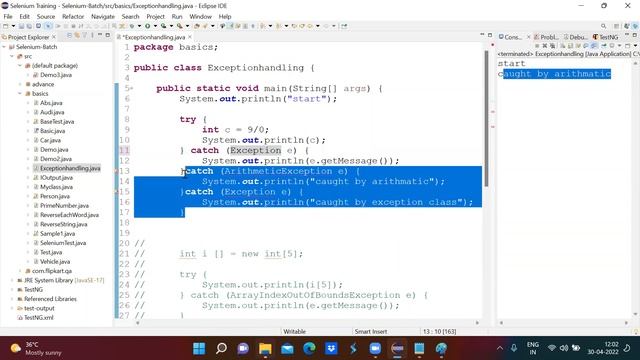Viewport: 640px width, 360px height.
Task: Click the Search magnifier icon at top right
Action: point(604,26)
